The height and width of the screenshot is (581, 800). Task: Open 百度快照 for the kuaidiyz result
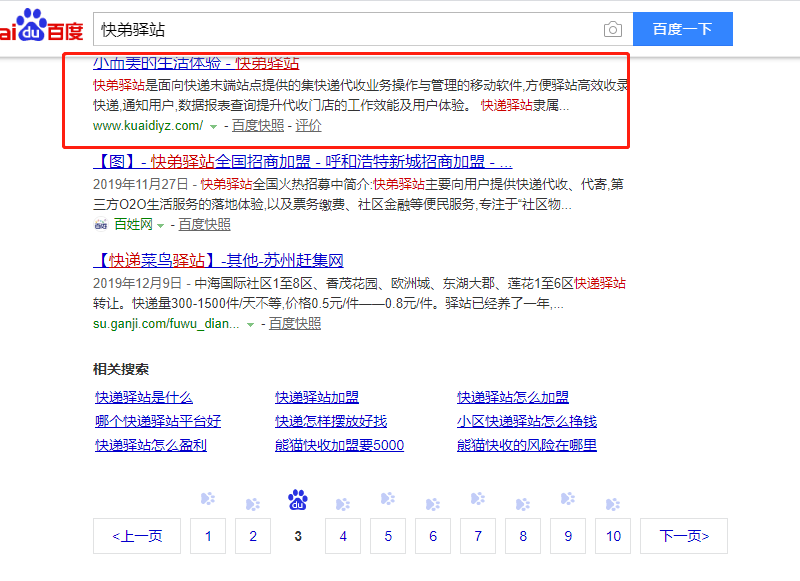click(x=258, y=125)
